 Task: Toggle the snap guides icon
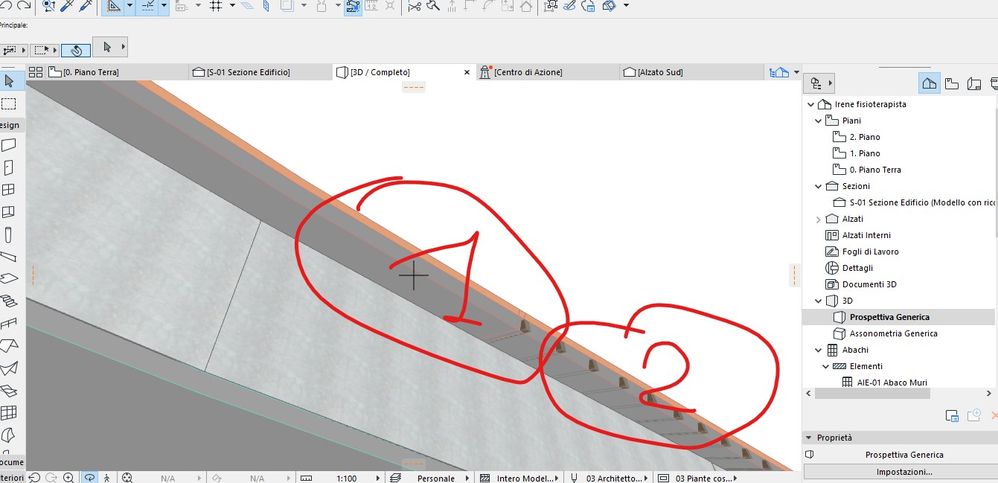[x=148, y=6]
